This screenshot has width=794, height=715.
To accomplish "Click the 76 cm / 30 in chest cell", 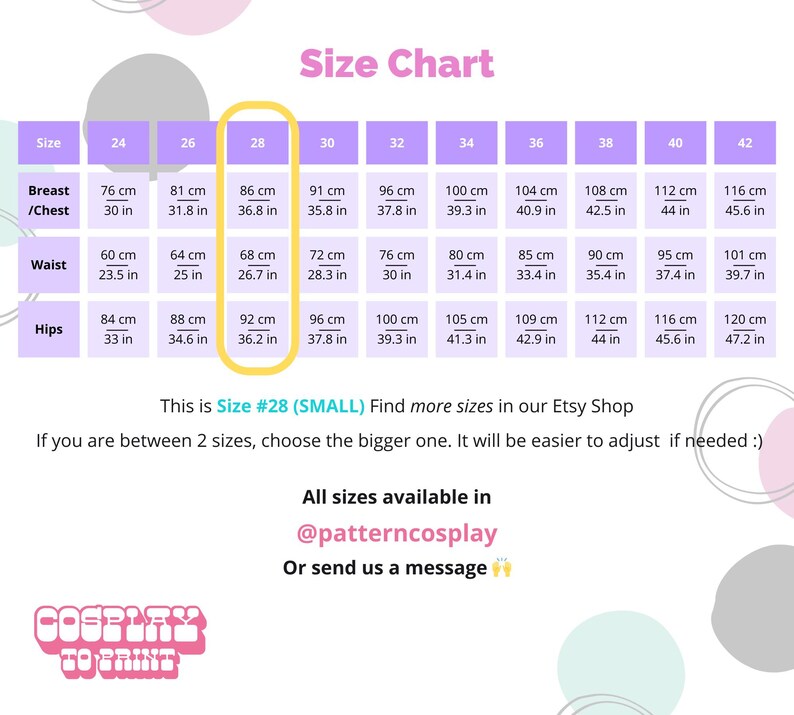I will tap(118, 201).
